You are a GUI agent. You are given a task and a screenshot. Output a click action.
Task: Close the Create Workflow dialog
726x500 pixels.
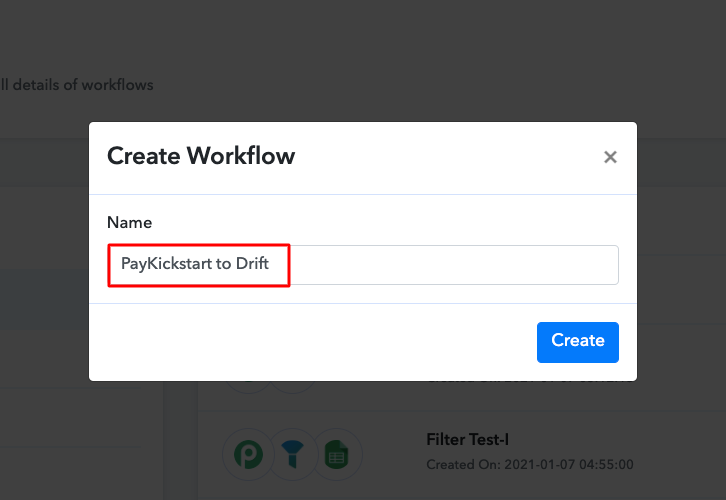(610, 157)
